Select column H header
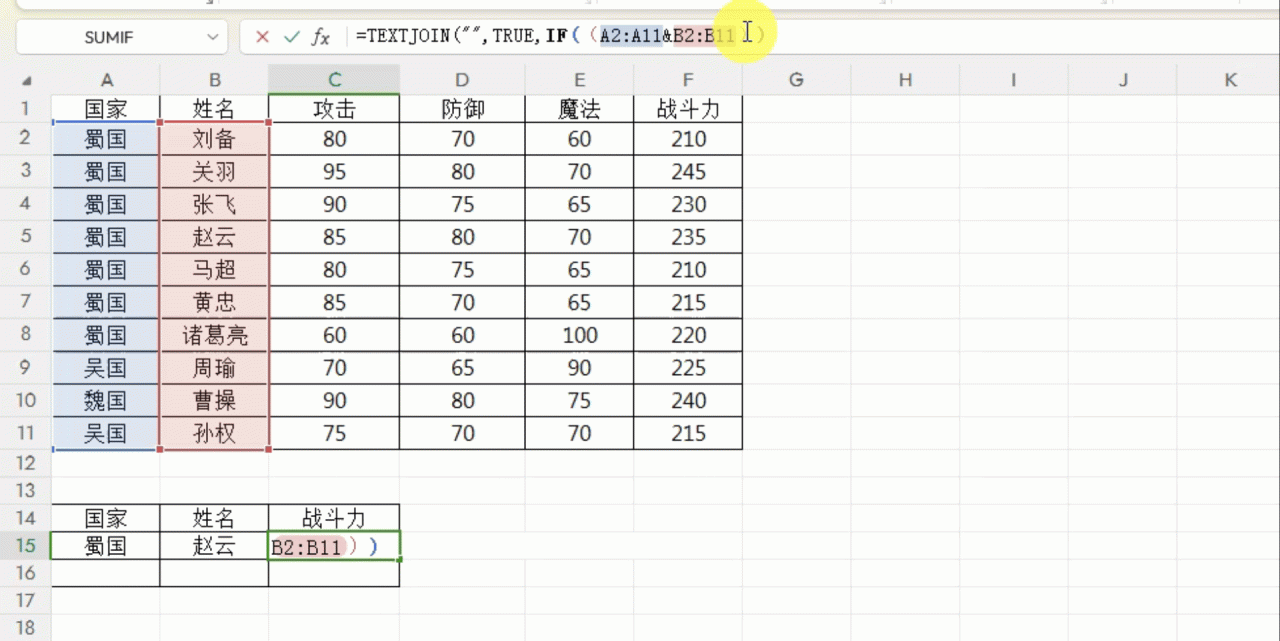The image size is (1280, 641). click(x=905, y=80)
